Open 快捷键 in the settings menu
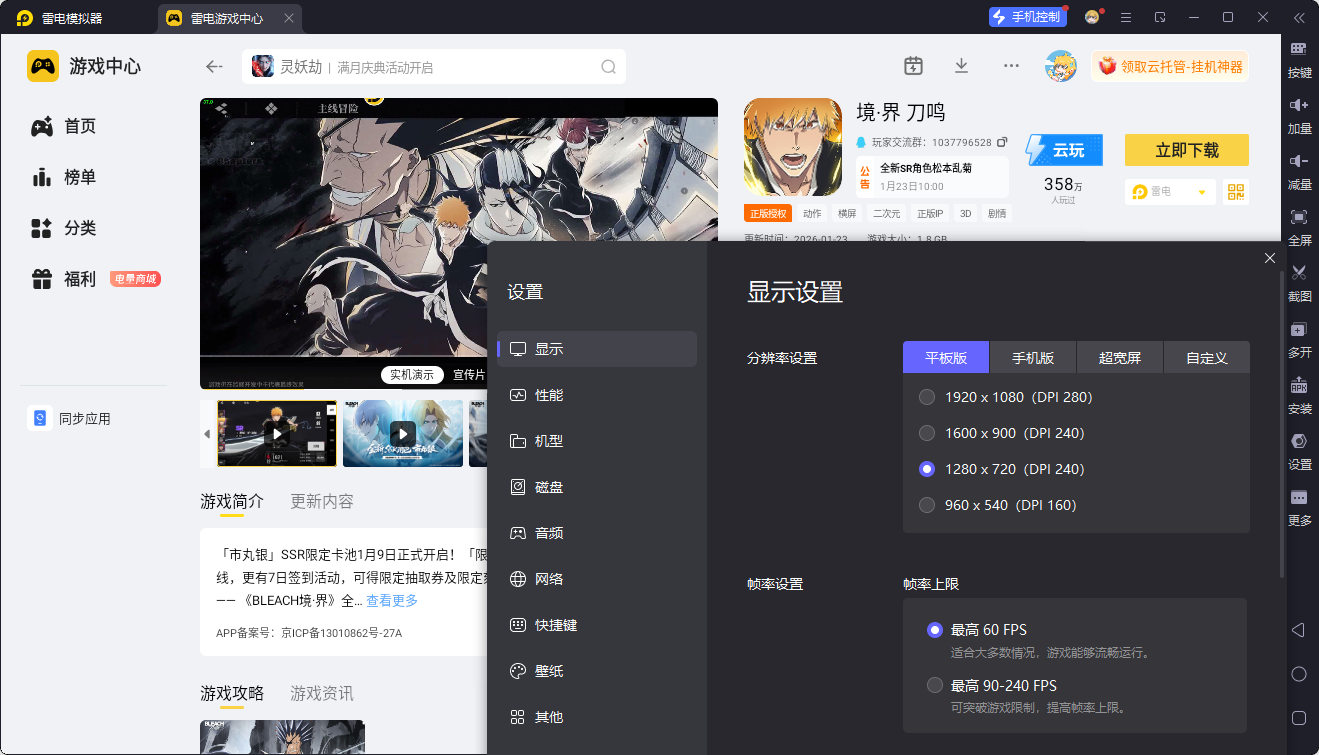The width and height of the screenshot is (1319, 755). [597, 625]
